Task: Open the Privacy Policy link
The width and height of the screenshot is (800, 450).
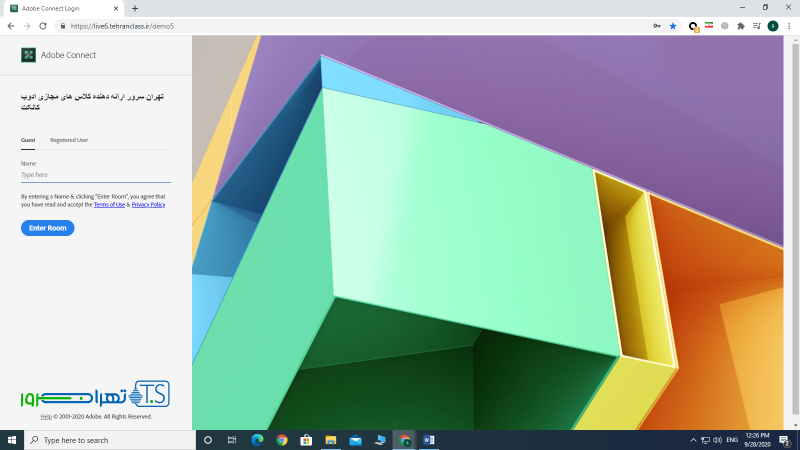Action: [x=148, y=204]
